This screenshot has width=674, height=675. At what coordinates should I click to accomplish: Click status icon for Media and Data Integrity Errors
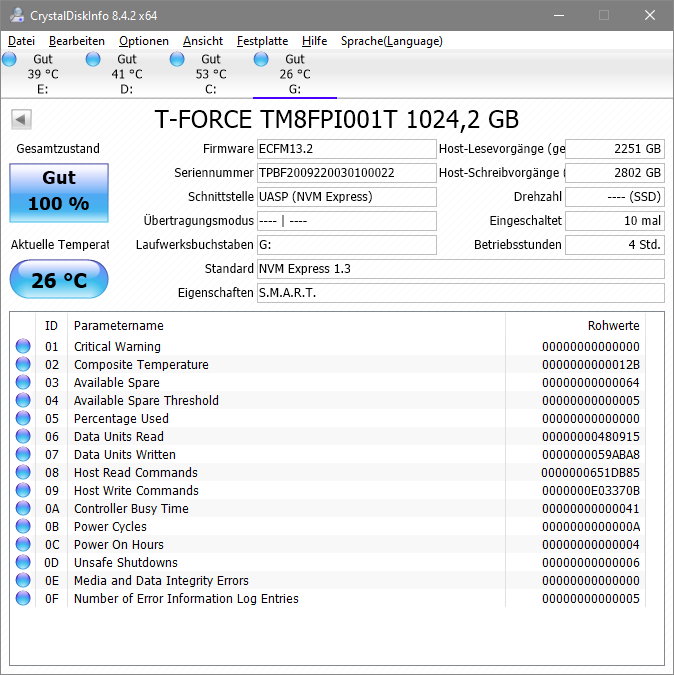(x=23, y=580)
